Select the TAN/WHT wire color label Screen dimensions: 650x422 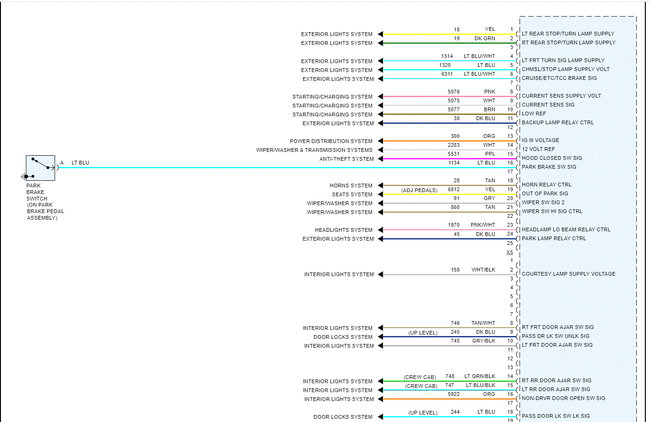click(x=483, y=323)
